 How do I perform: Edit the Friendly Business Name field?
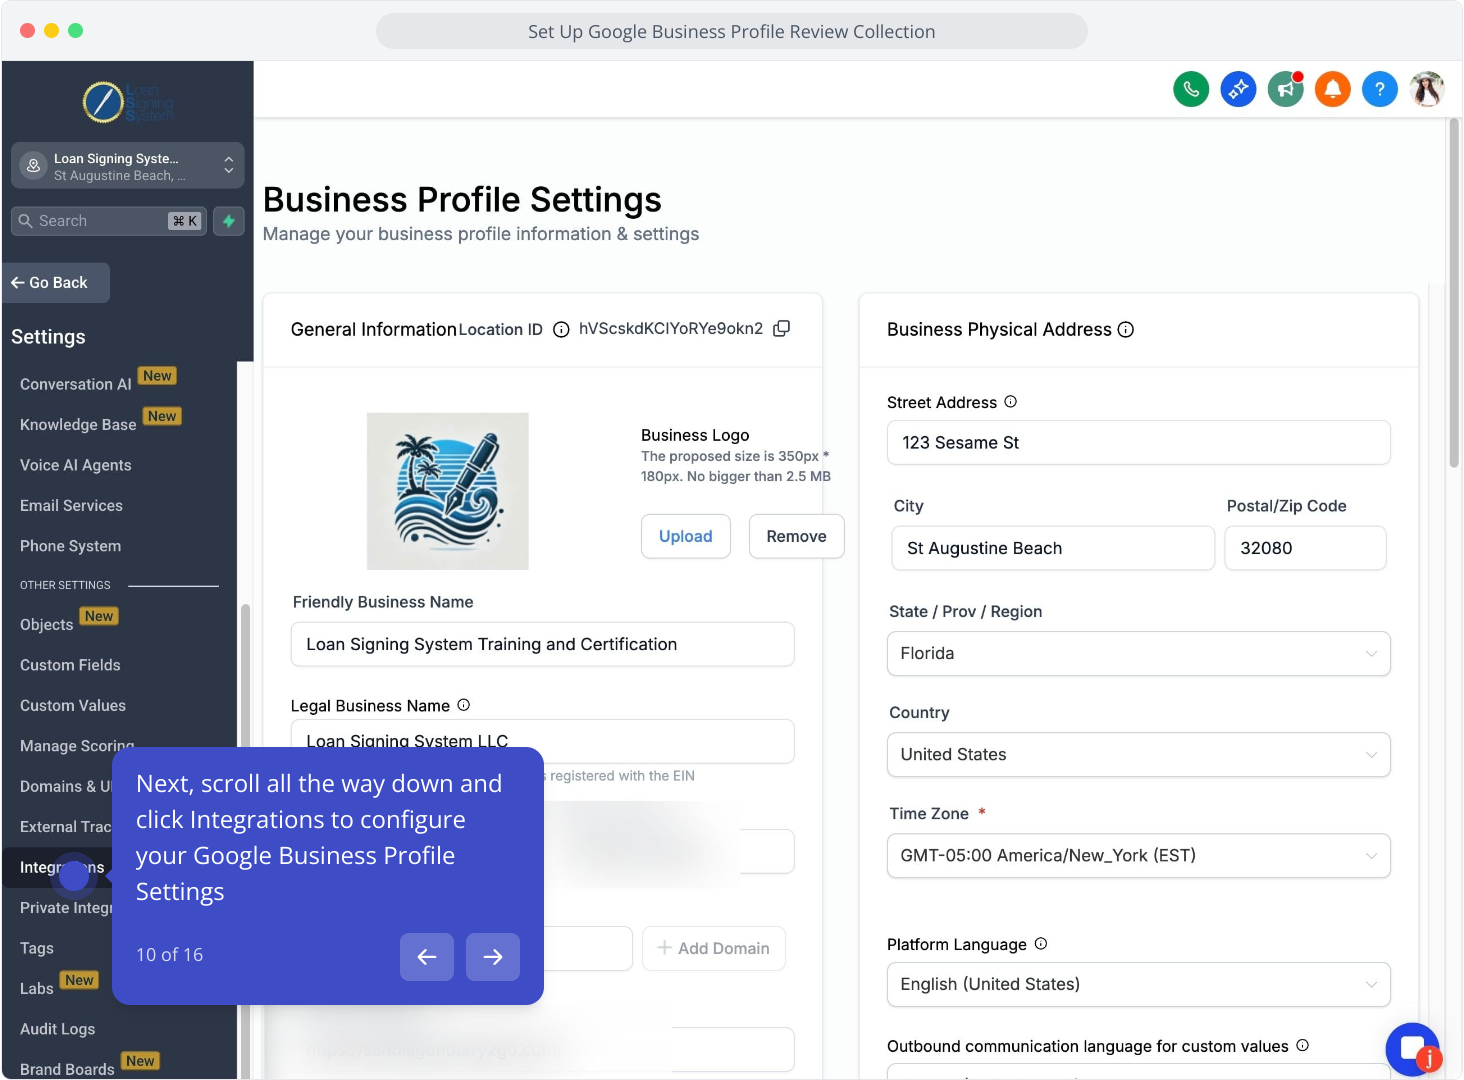click(543, 644)
